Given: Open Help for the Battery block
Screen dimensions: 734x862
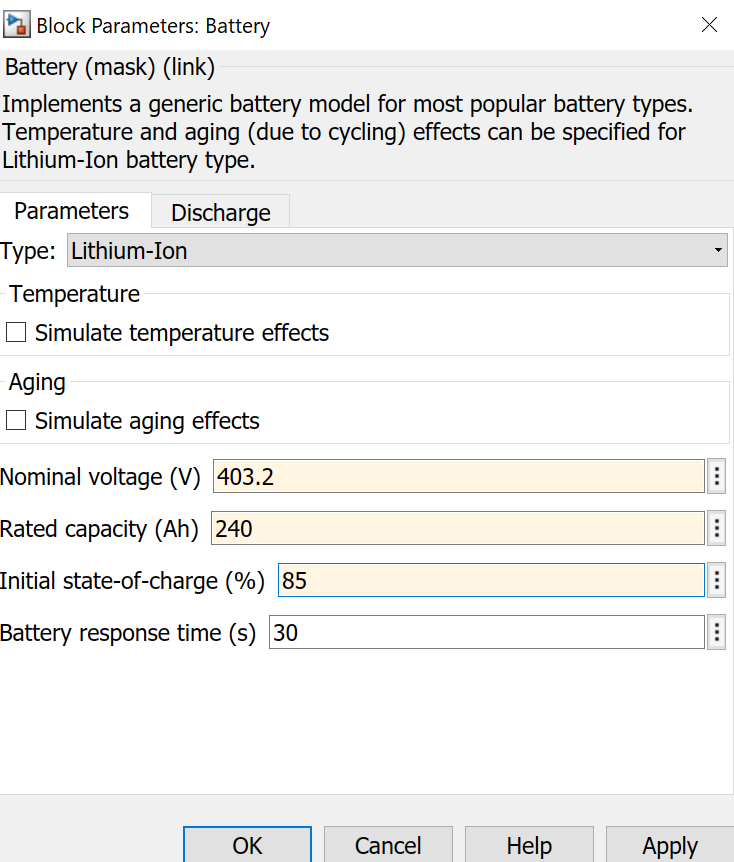Looking at the screenshot, I should click(x=529, y=846).
